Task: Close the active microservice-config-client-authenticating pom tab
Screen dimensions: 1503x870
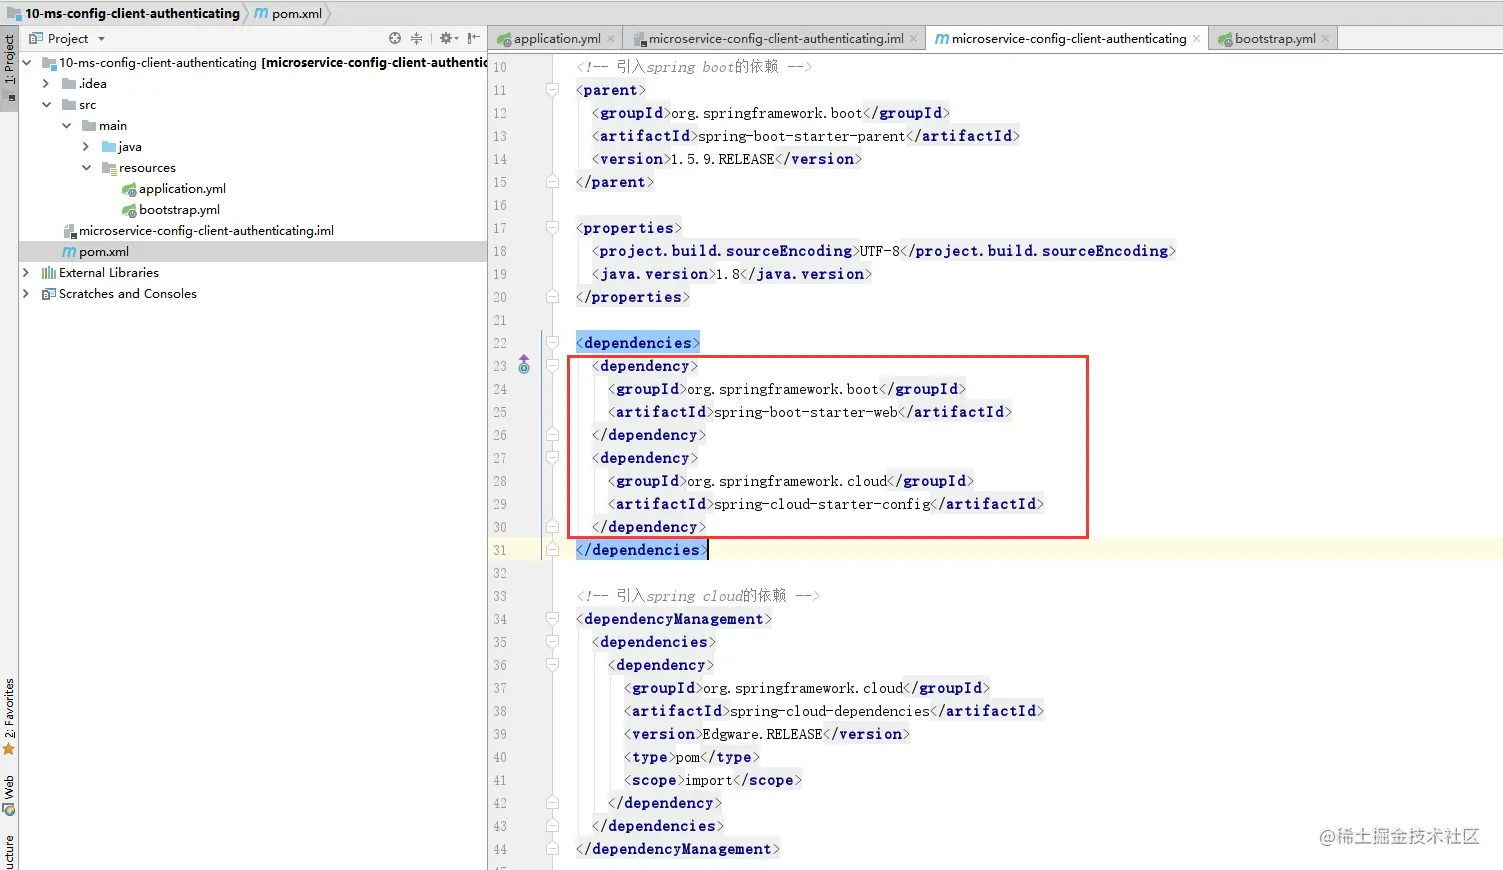Action: coord(1196,39)
